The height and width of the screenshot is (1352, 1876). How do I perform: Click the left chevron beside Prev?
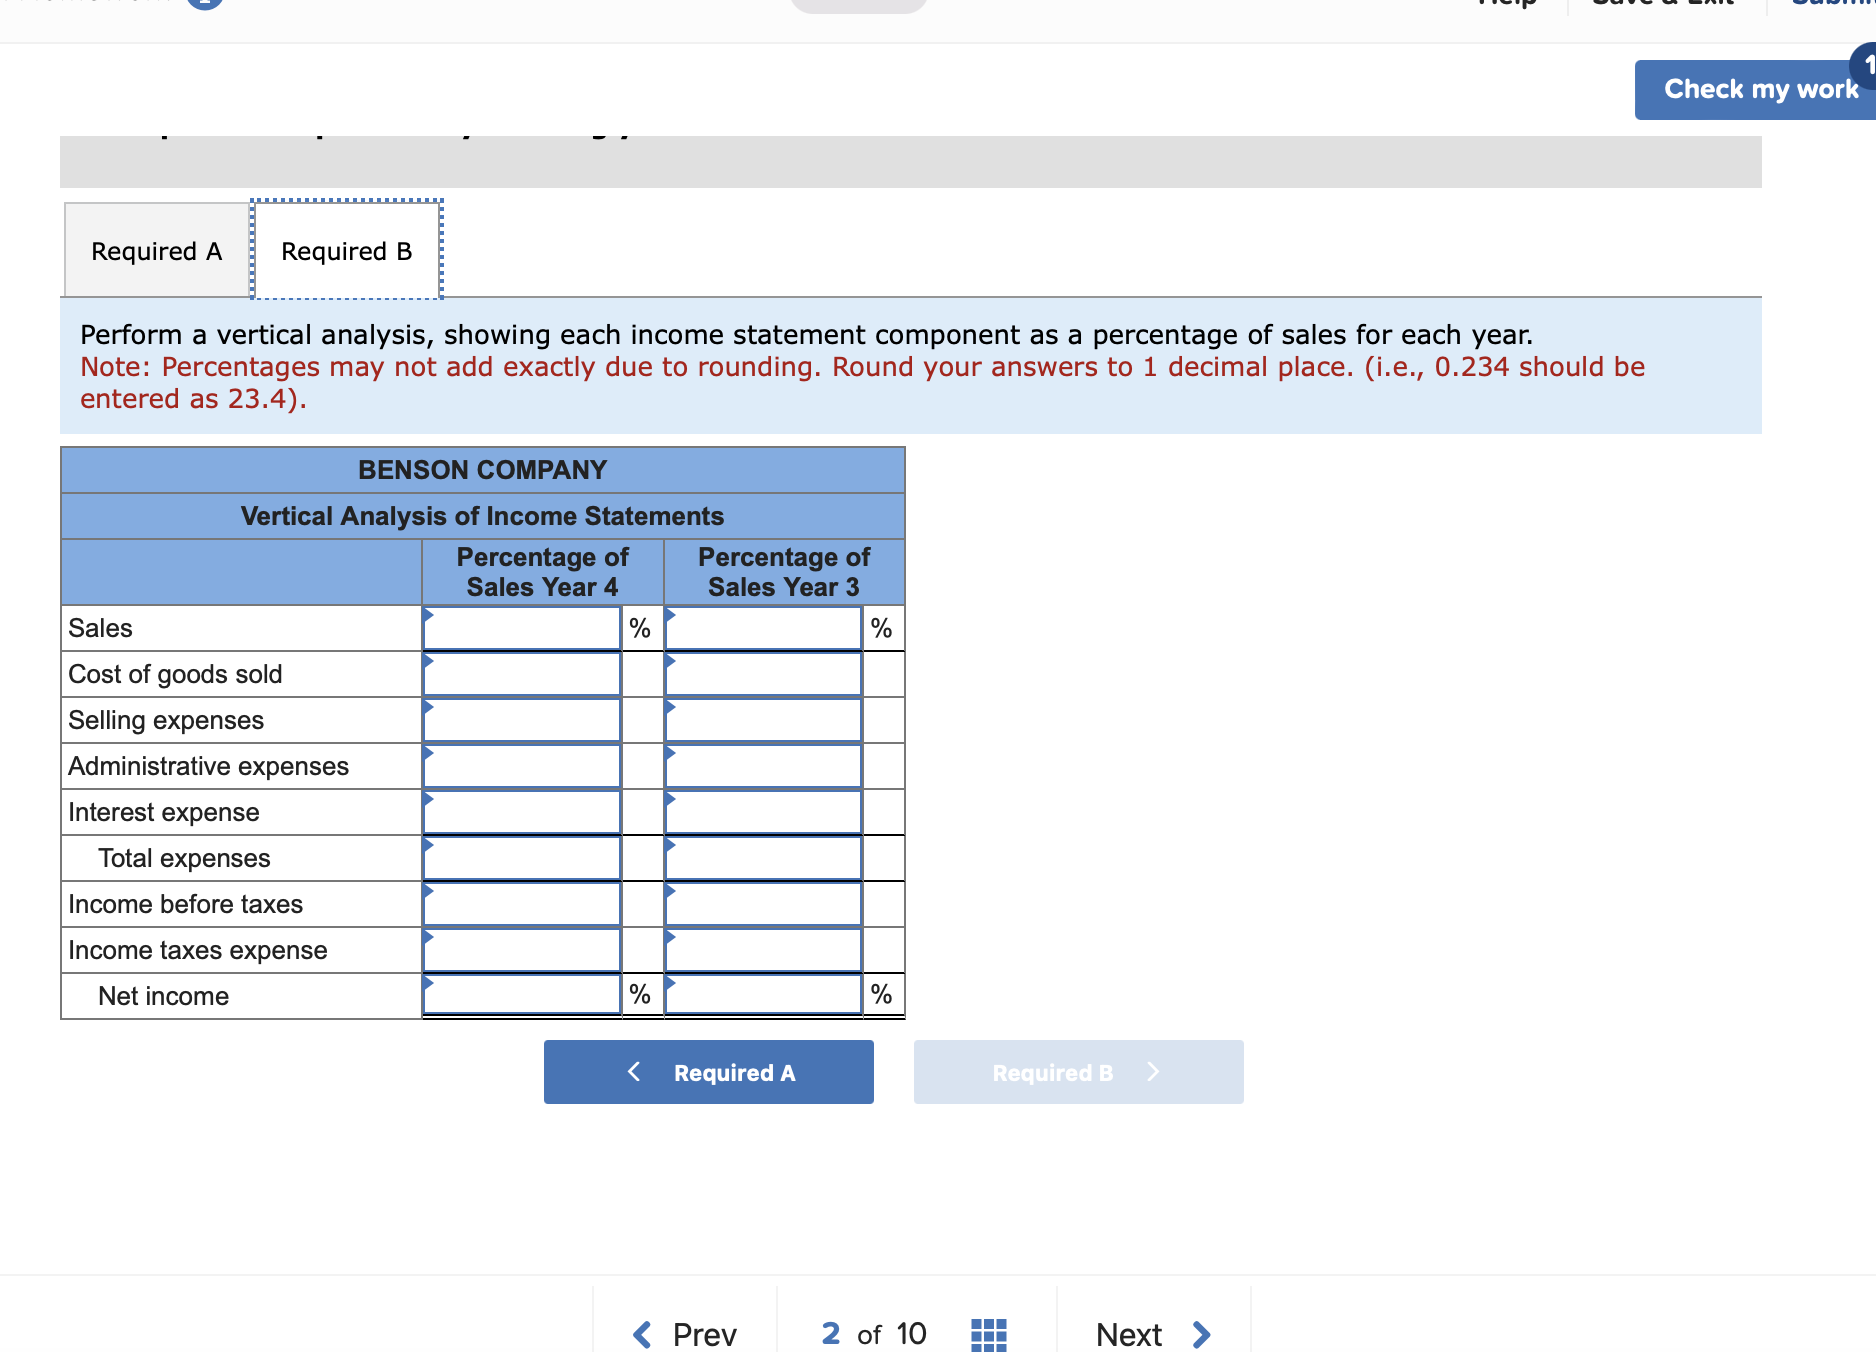click(641, 1334)
